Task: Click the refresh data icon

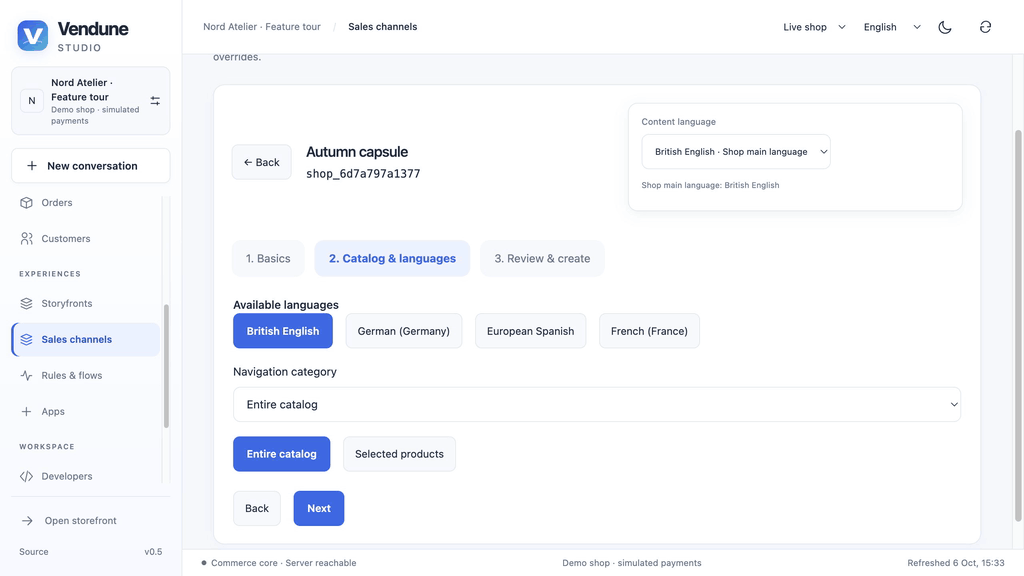Action: tap(985, 27)
